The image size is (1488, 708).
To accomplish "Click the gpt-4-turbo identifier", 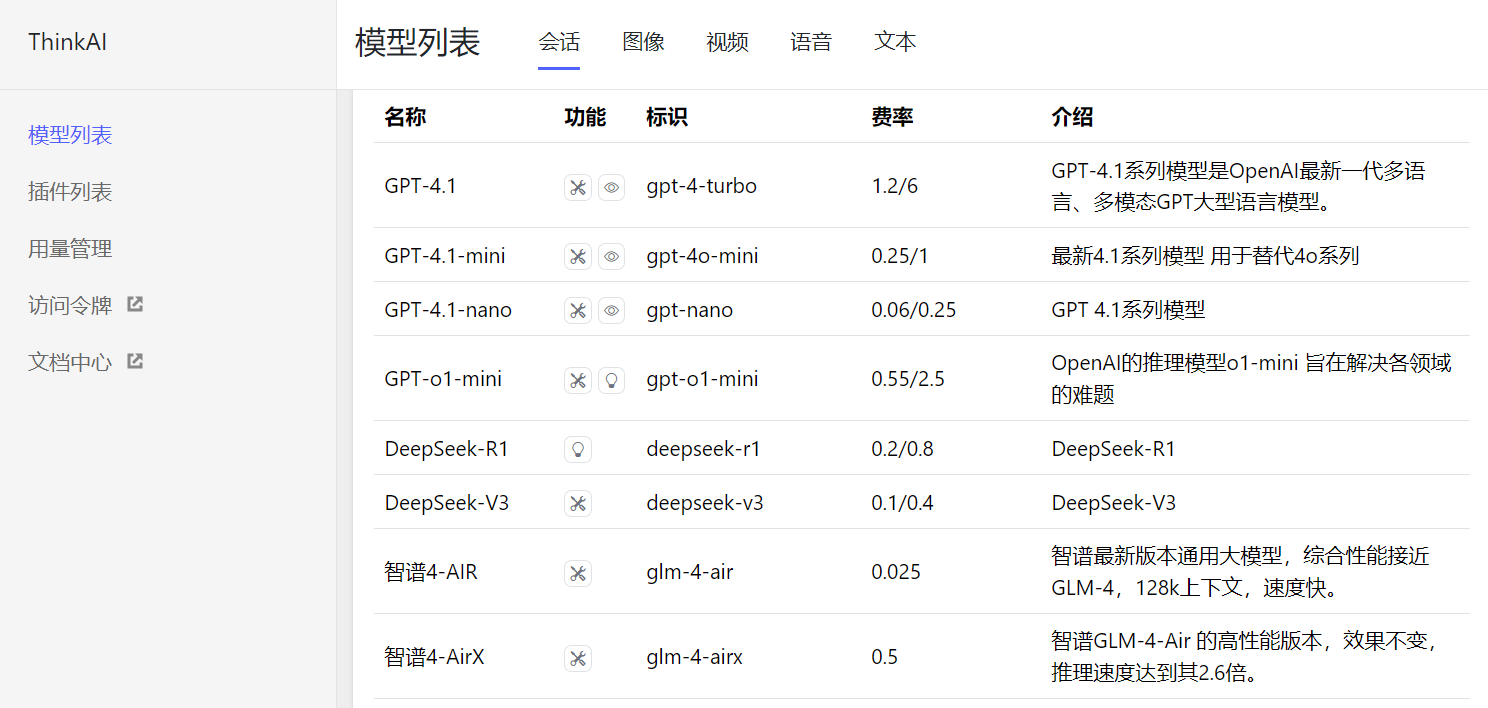I will click(x=701, y=186).
